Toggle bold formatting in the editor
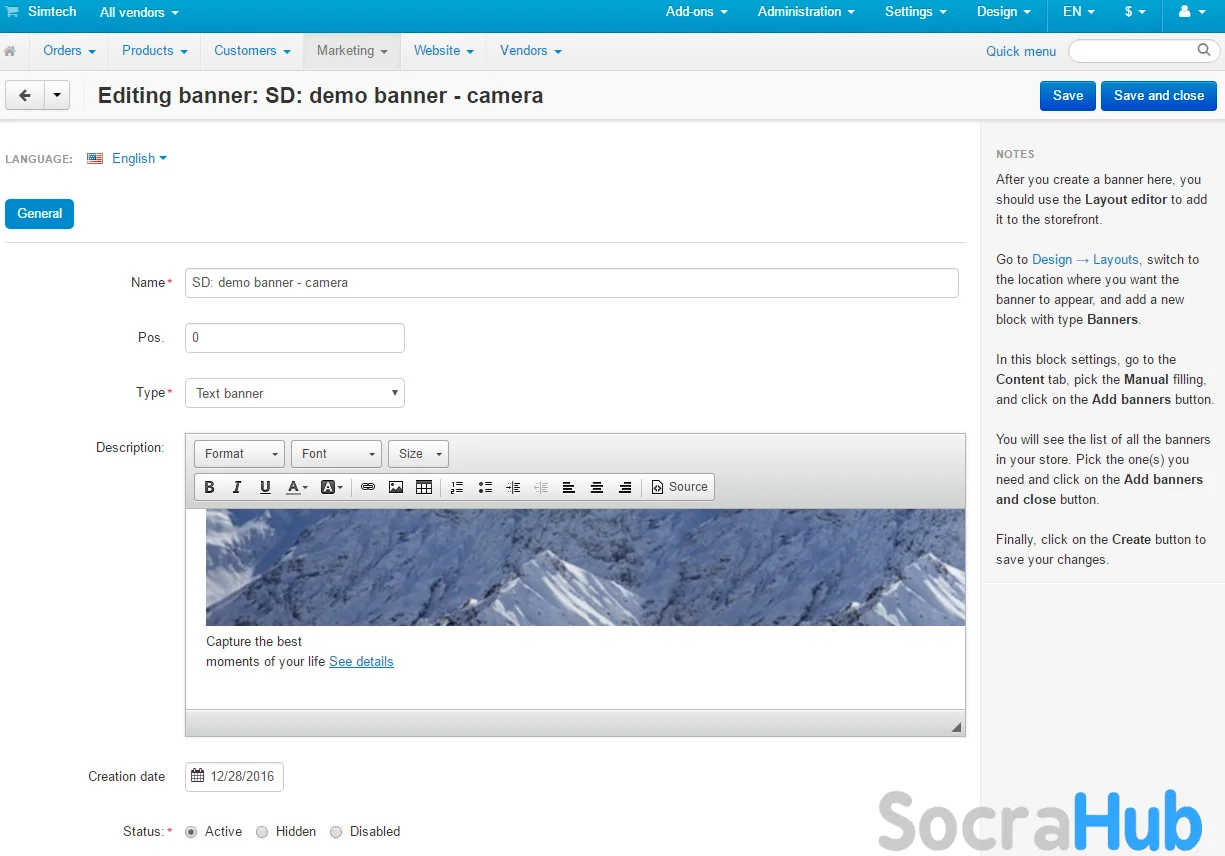 (209, 487)
